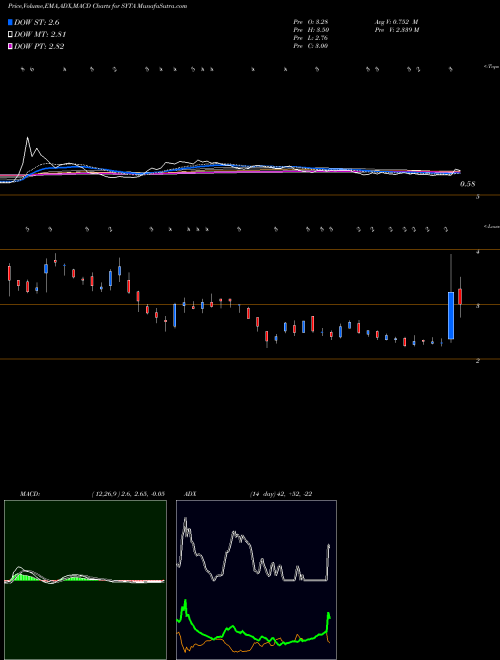Click the 0.58 value beside the EMA lines
The width and height of the screenshot is (500, 660).
(467, 184)
